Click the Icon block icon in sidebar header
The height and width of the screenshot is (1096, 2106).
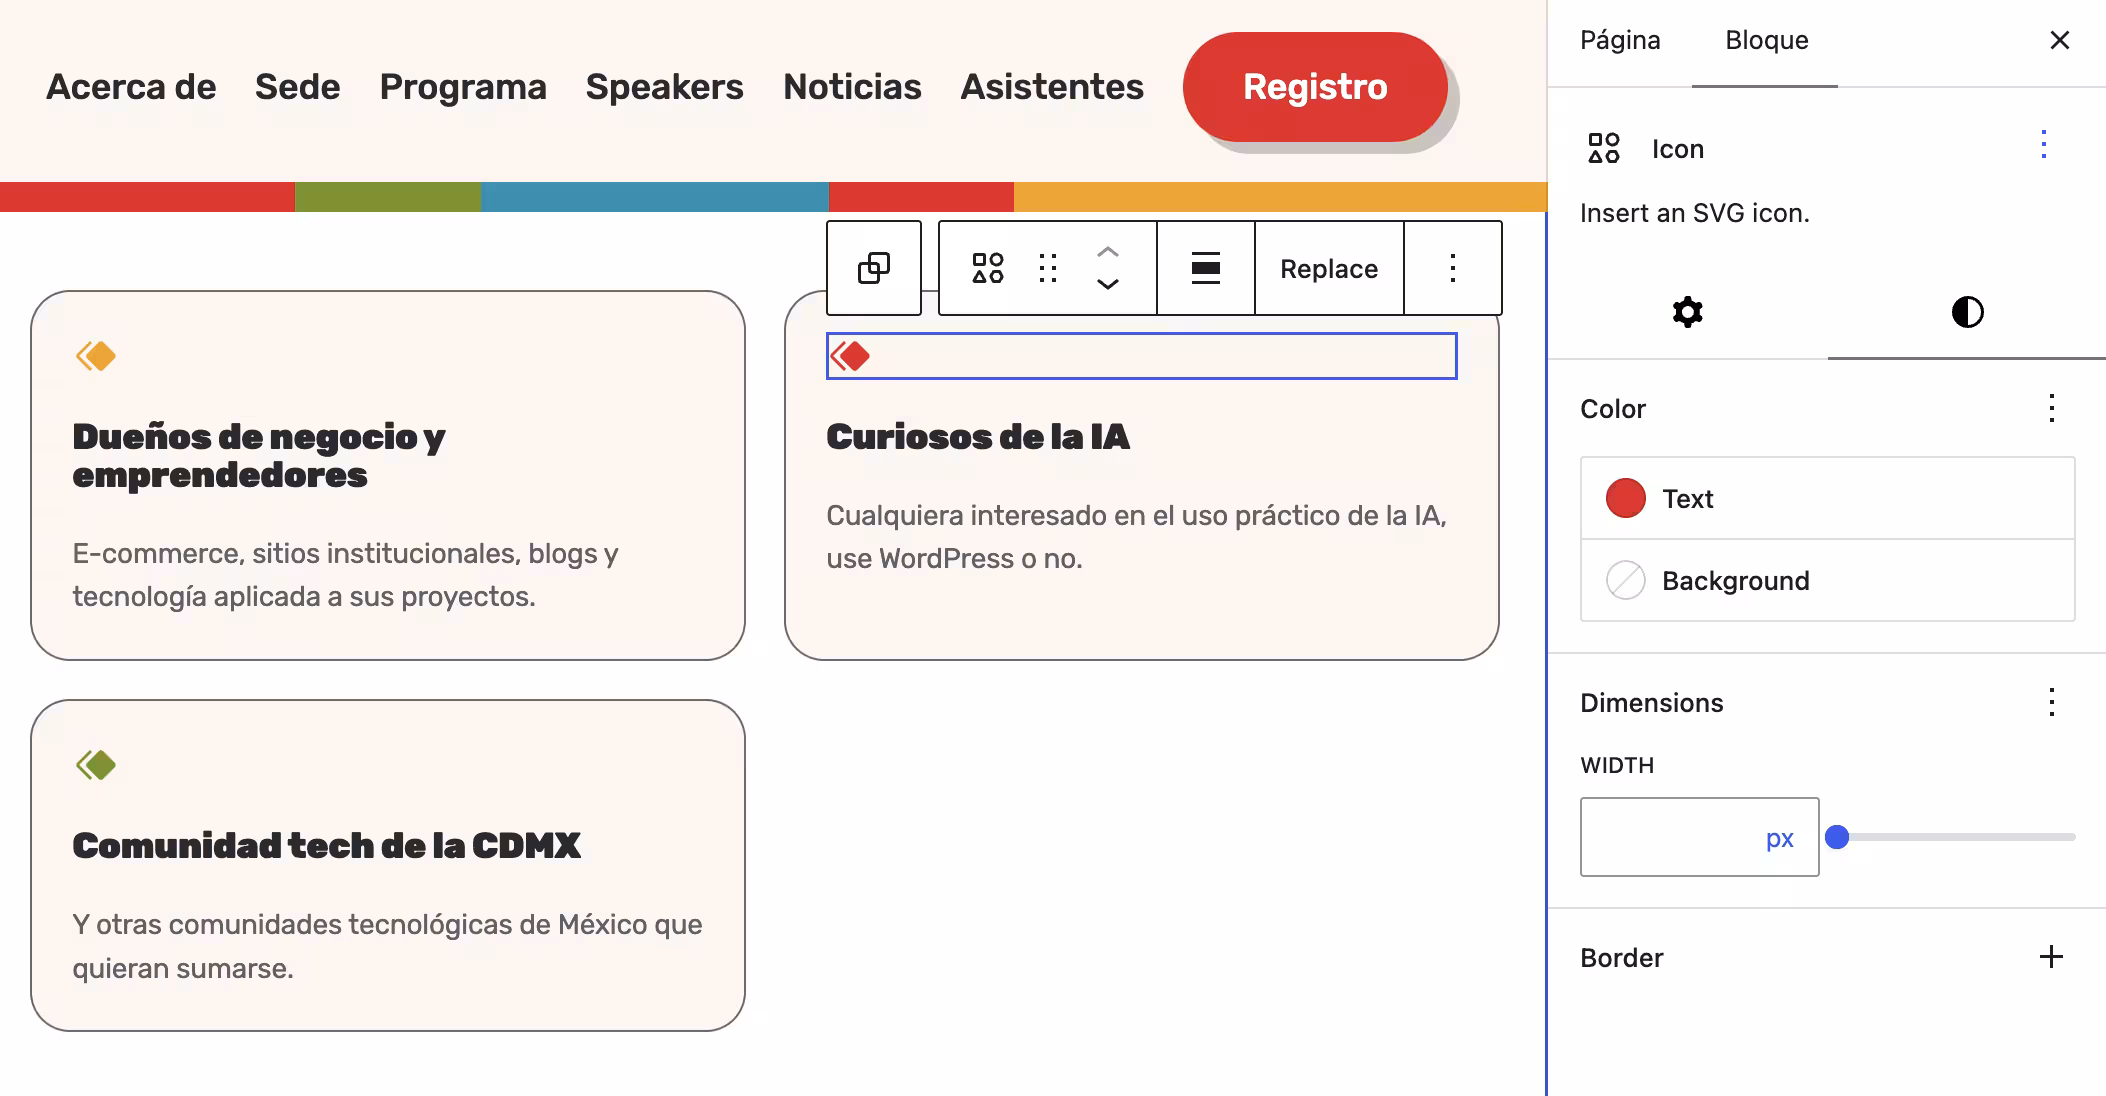pos(1604,148)
